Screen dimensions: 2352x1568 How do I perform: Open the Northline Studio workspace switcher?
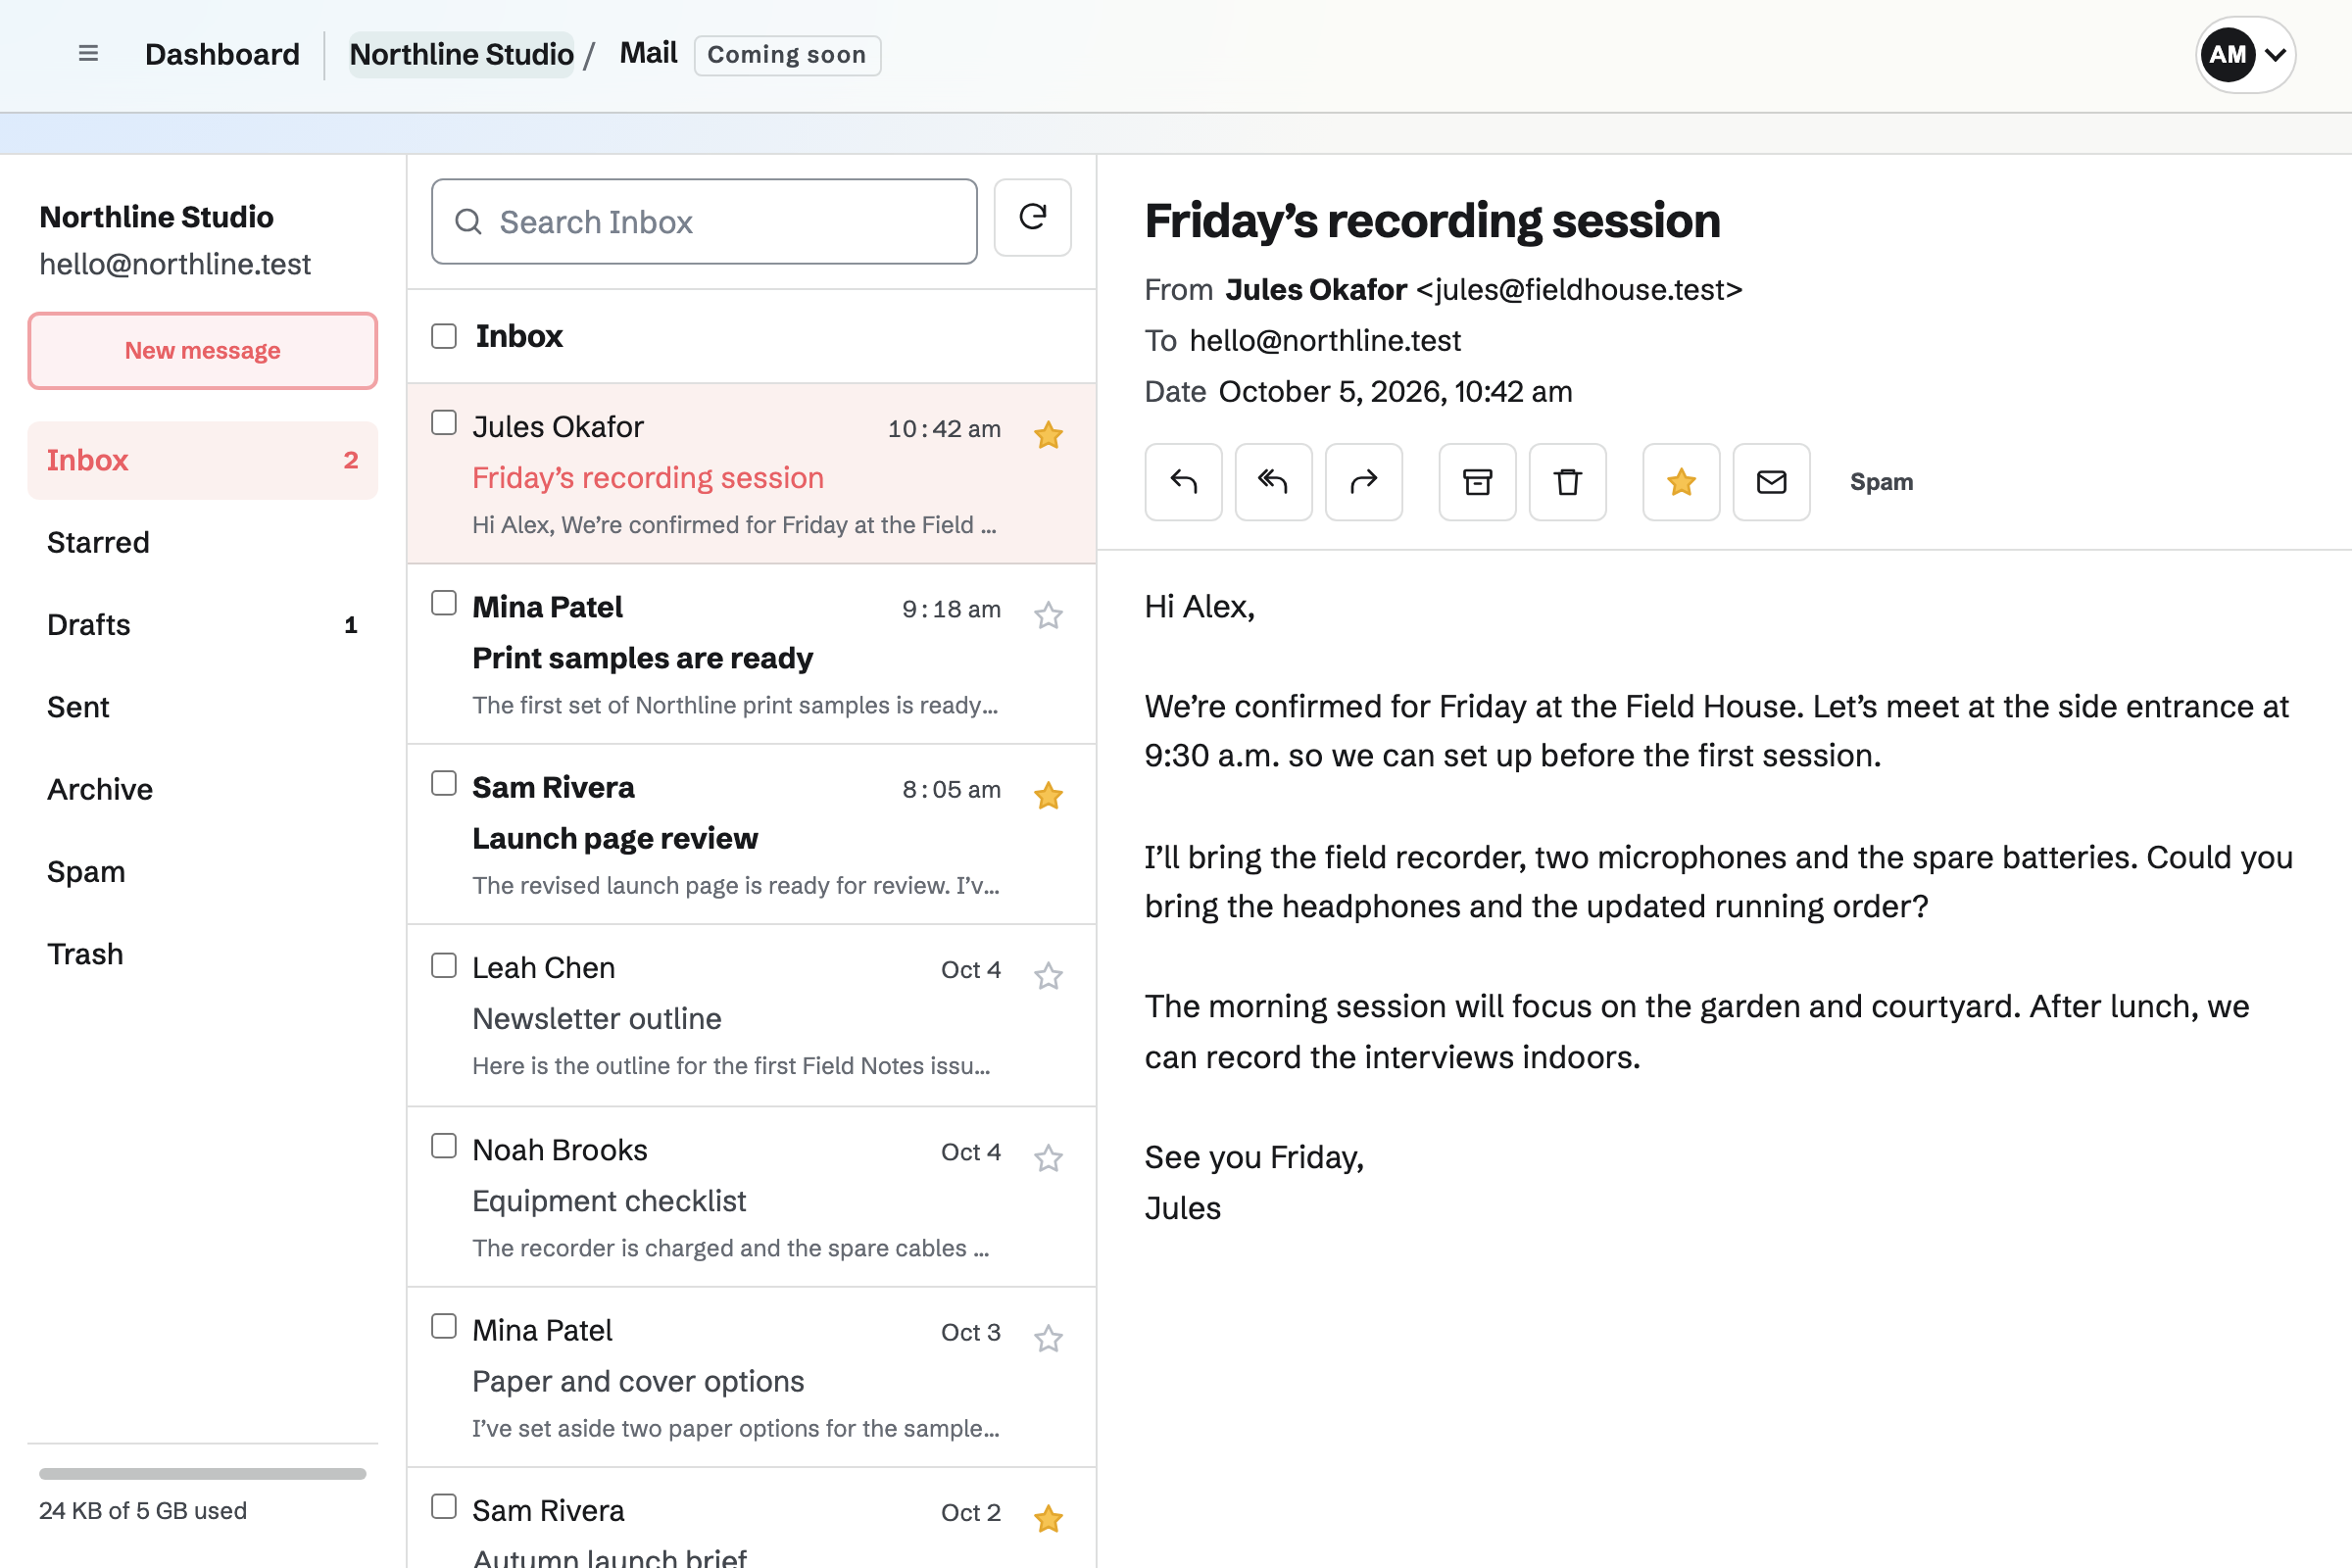point(461,54)
